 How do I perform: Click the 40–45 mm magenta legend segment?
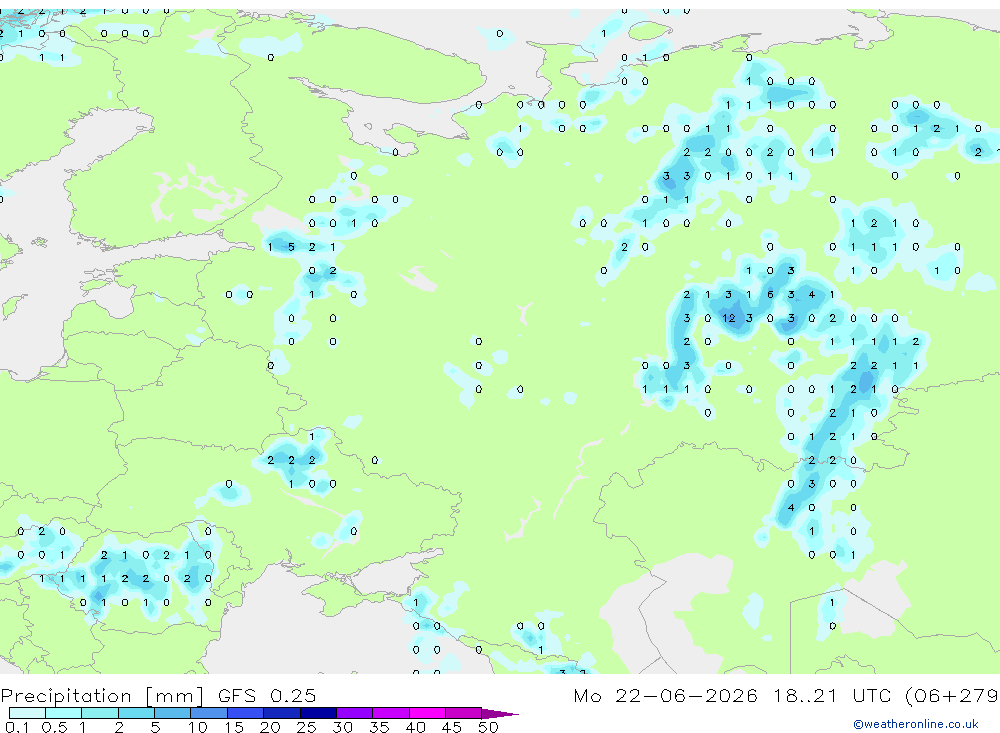tap(427, 713)
